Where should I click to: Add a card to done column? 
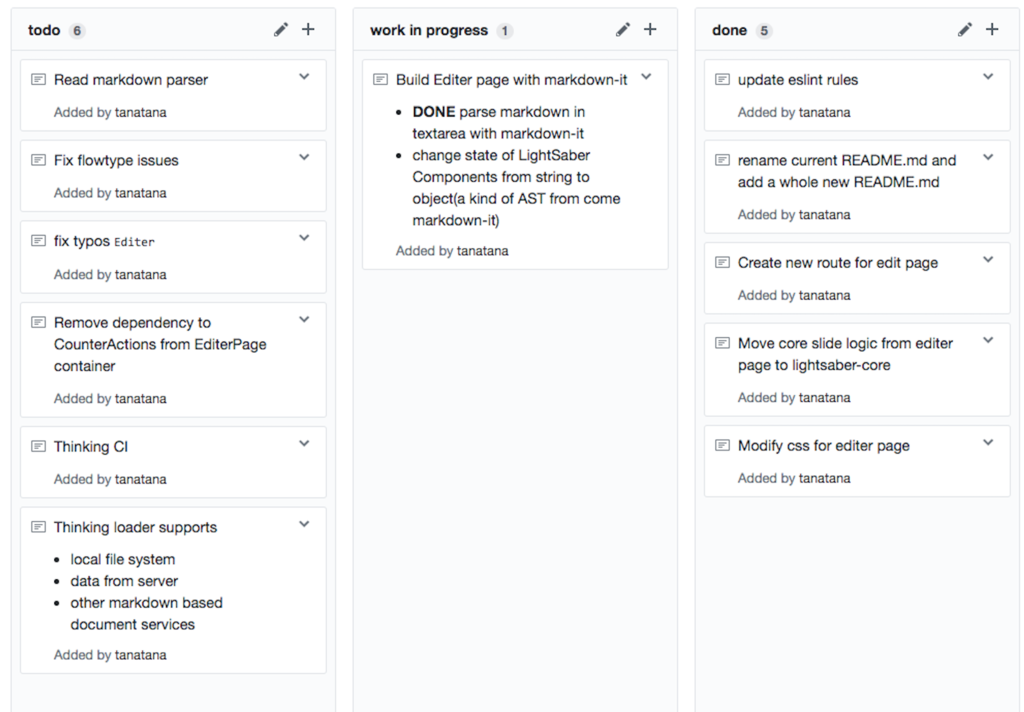point(992,29)
